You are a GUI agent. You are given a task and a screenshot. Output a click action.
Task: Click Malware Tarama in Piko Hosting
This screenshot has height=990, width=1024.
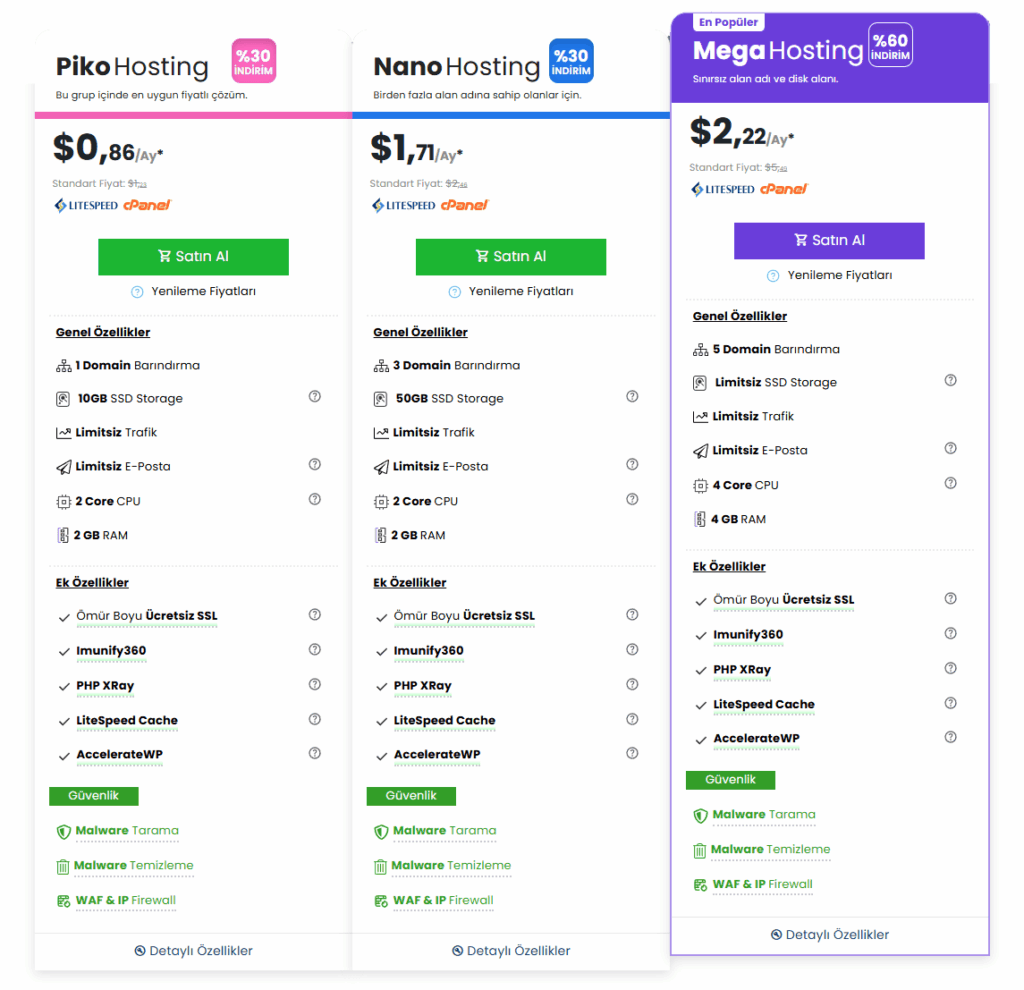click(126, 830)
